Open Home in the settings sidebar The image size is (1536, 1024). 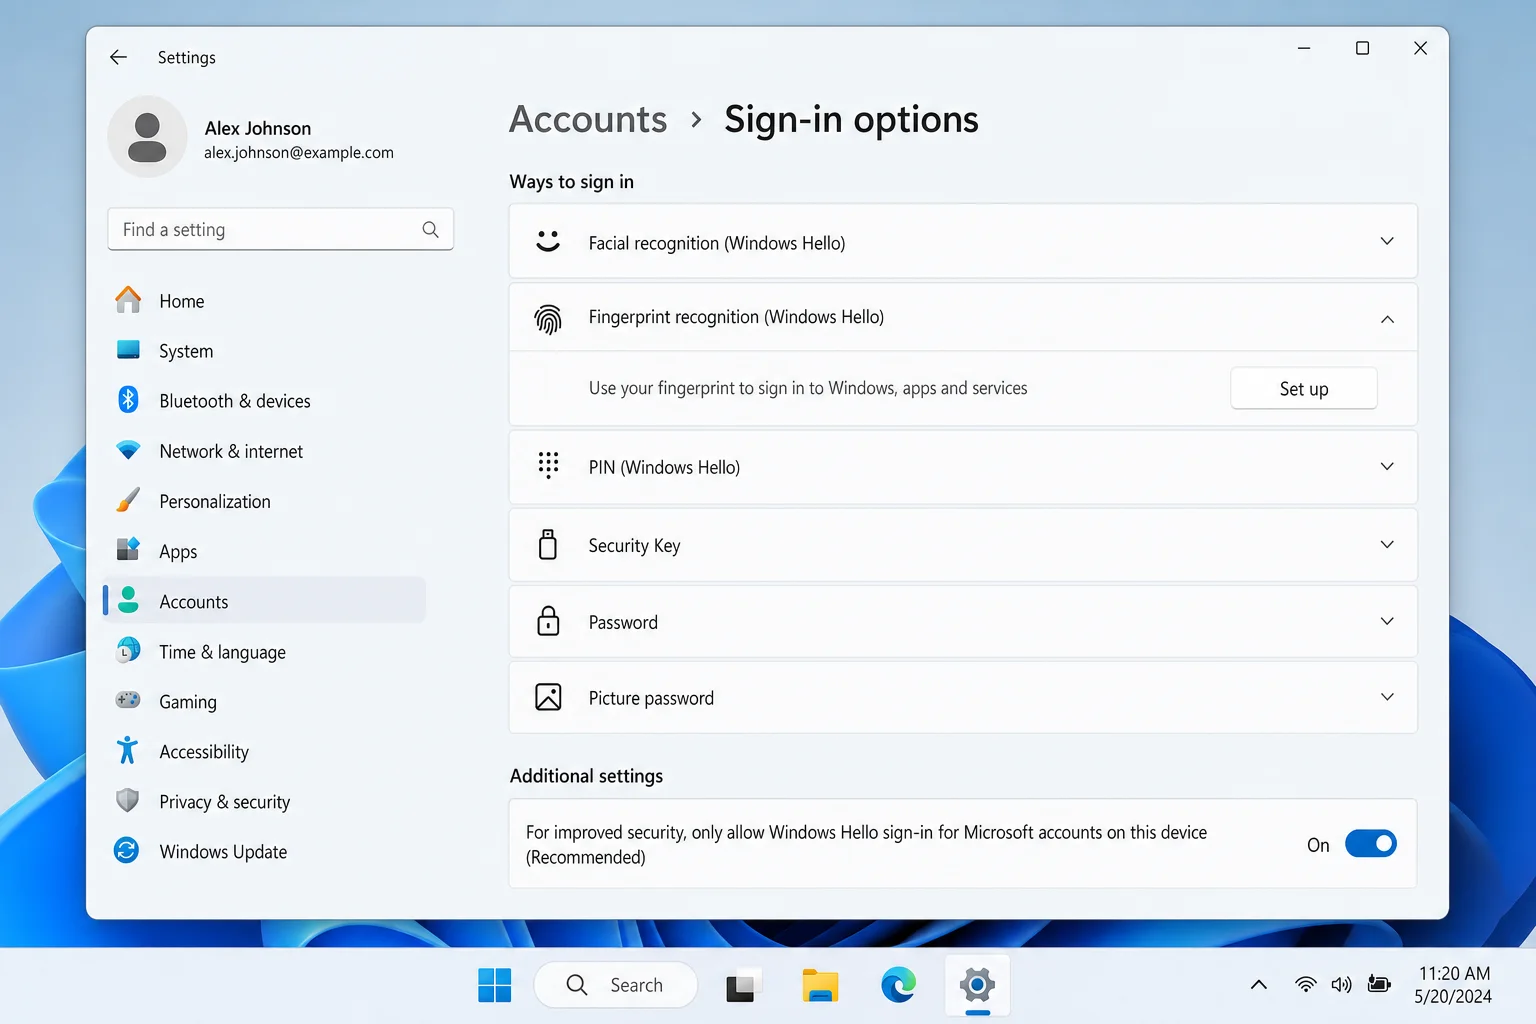point(264,301)
